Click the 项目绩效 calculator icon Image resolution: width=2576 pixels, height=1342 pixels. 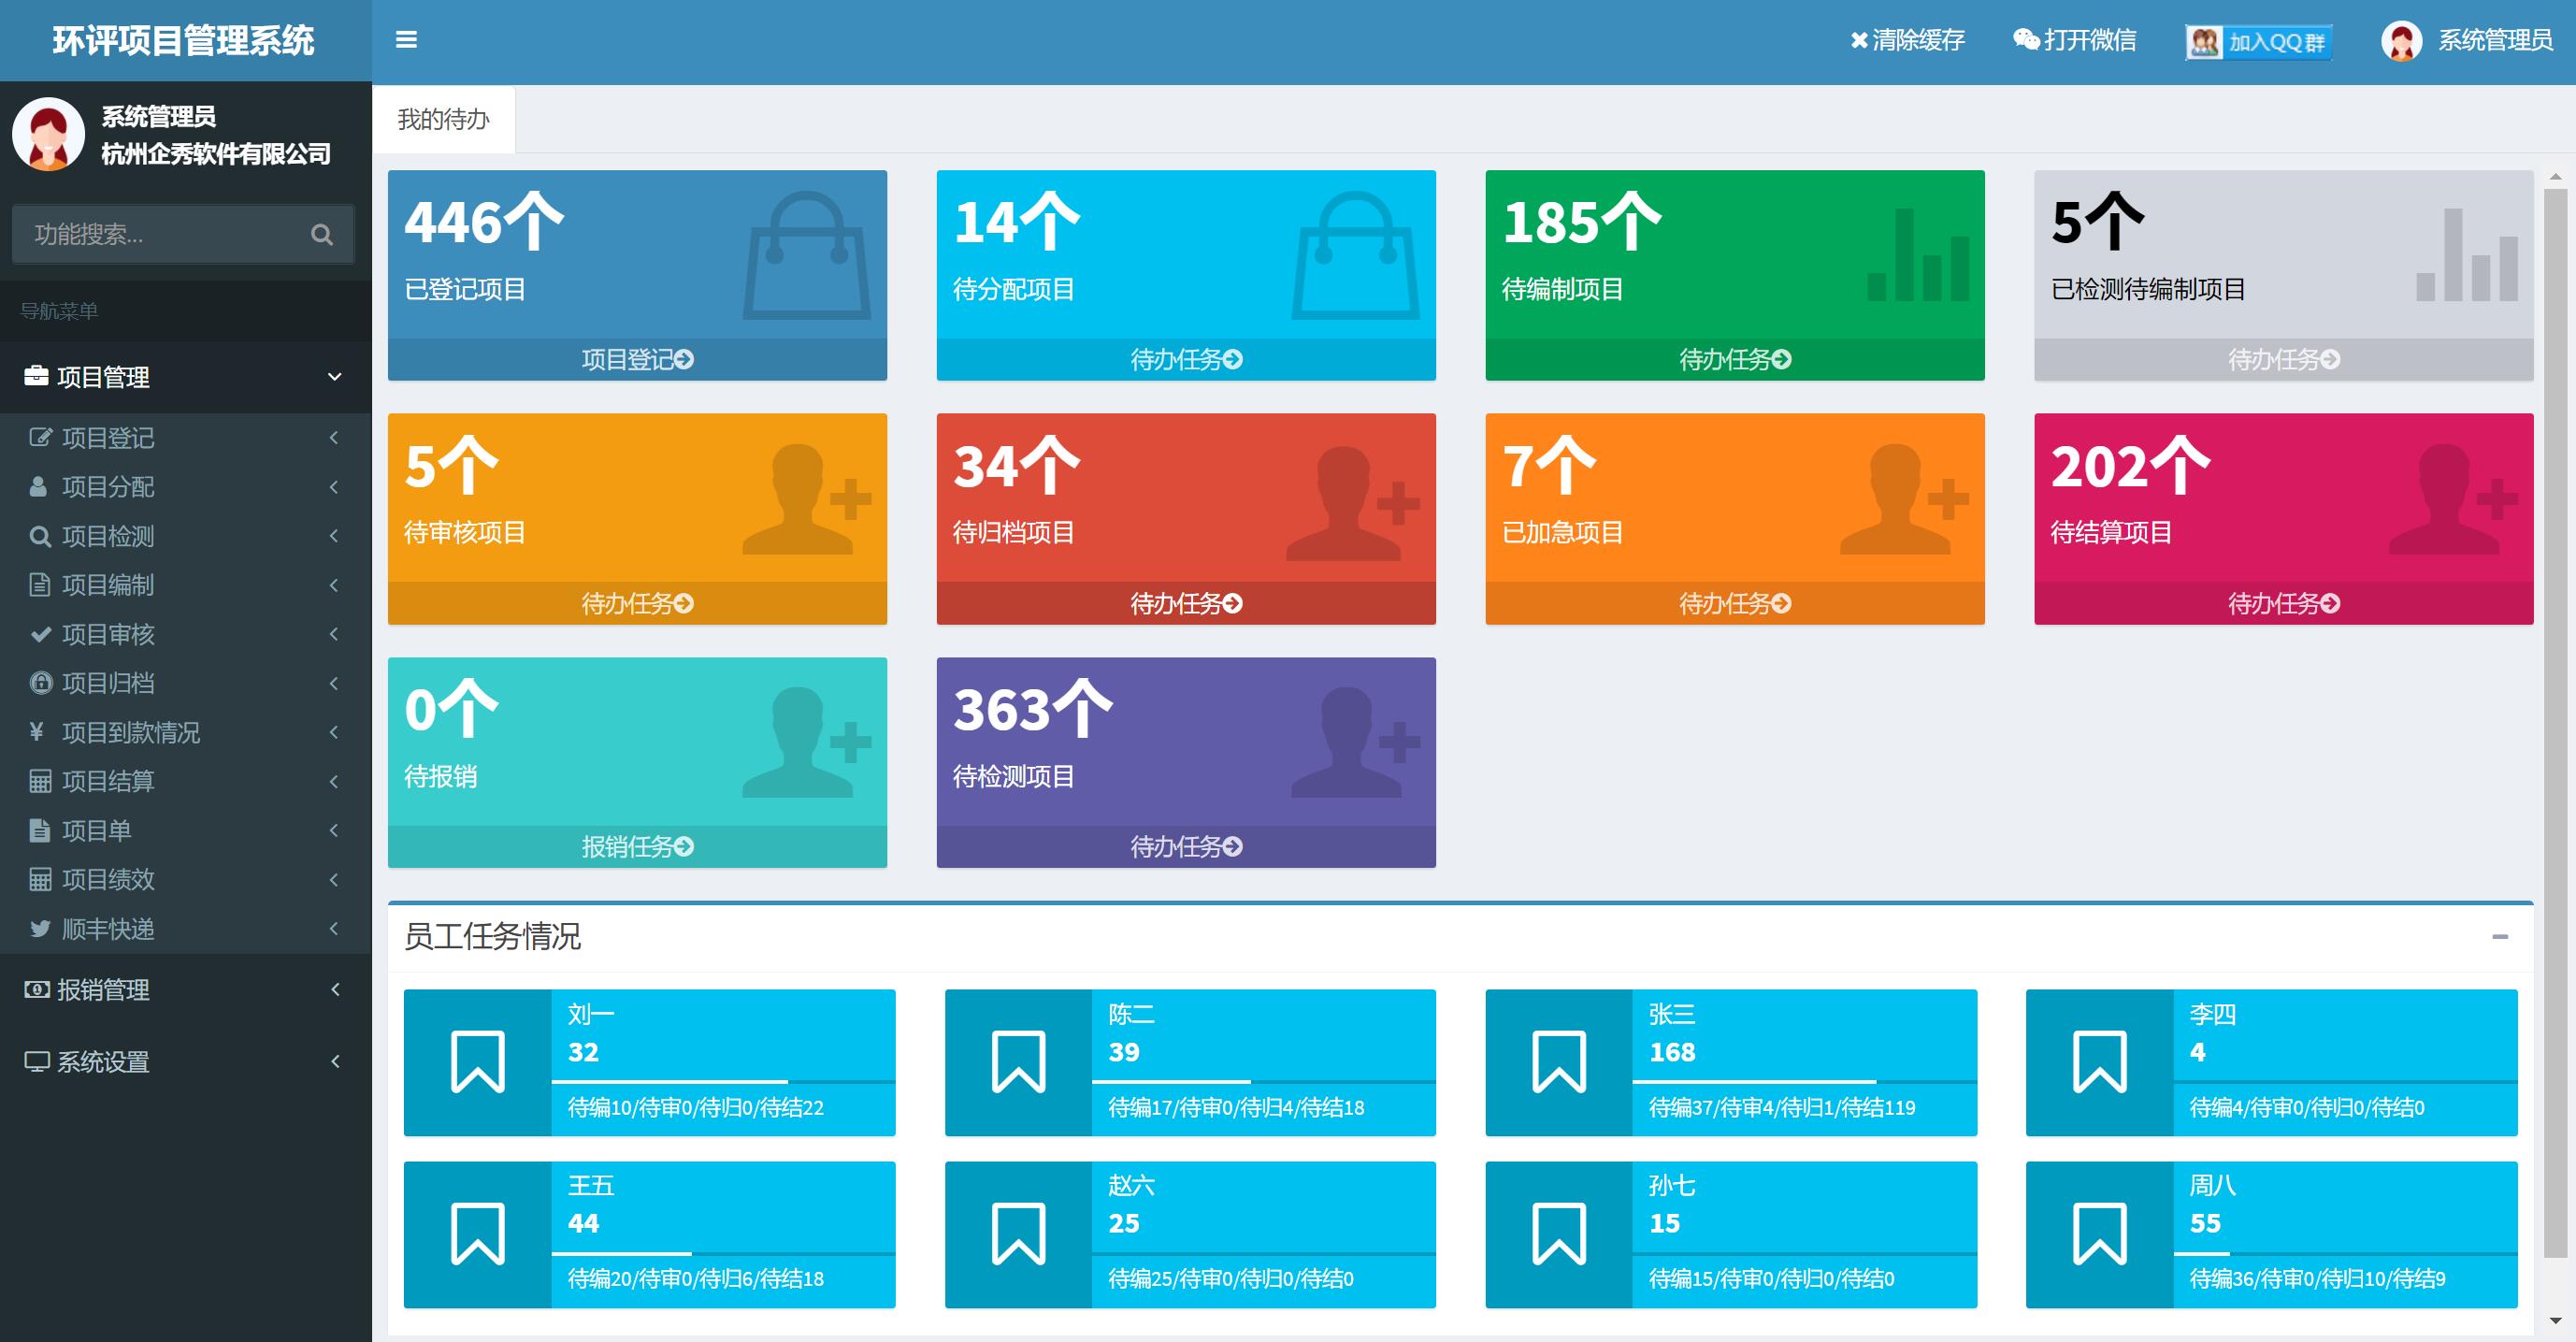click(40, 879)
